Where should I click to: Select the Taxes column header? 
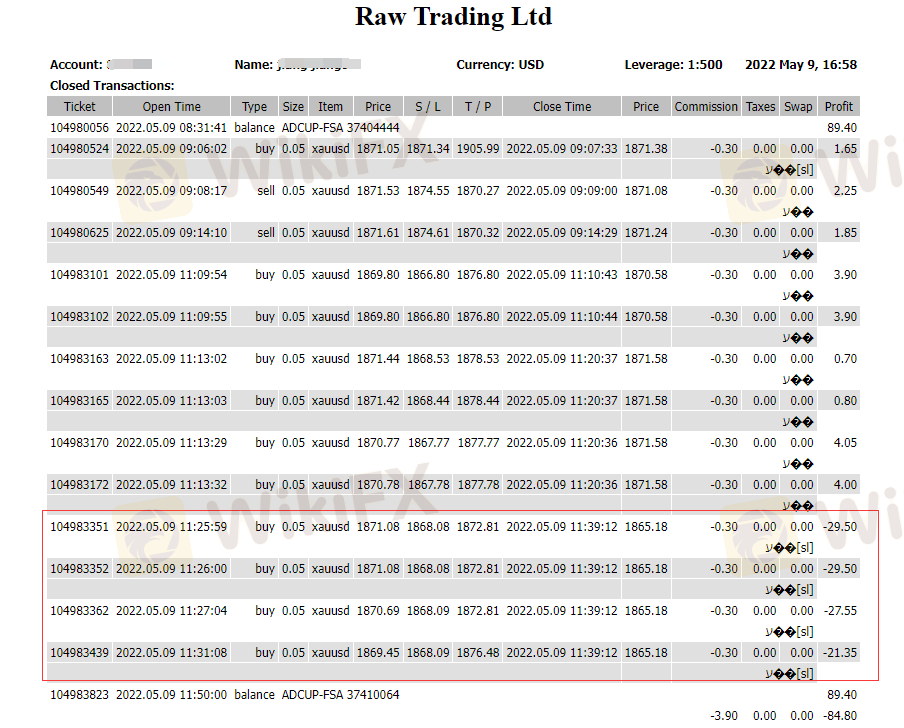point(760,107)
